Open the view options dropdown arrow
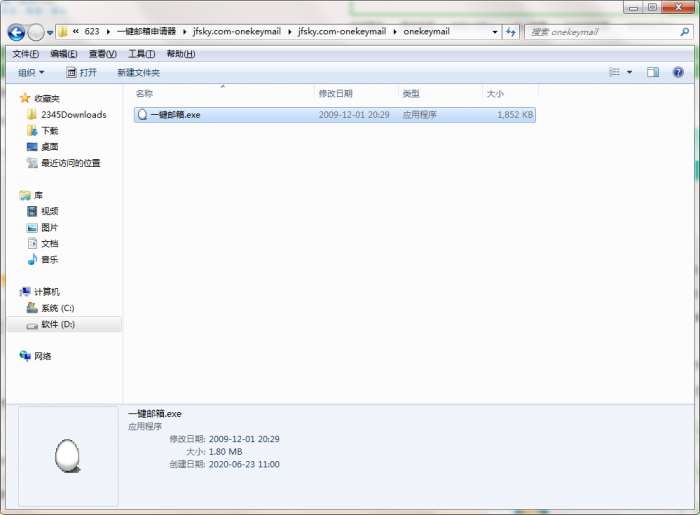This screenshot has width=700, height=515. click(x=629, y=72)
